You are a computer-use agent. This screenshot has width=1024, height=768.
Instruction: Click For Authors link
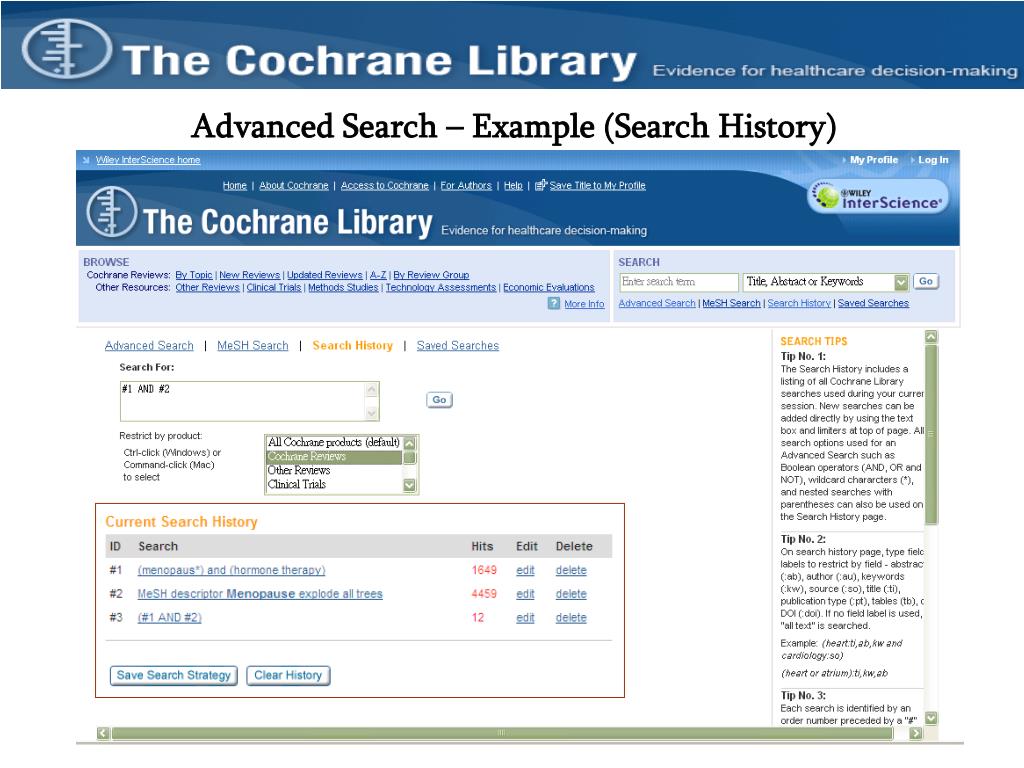click(466, 185)
